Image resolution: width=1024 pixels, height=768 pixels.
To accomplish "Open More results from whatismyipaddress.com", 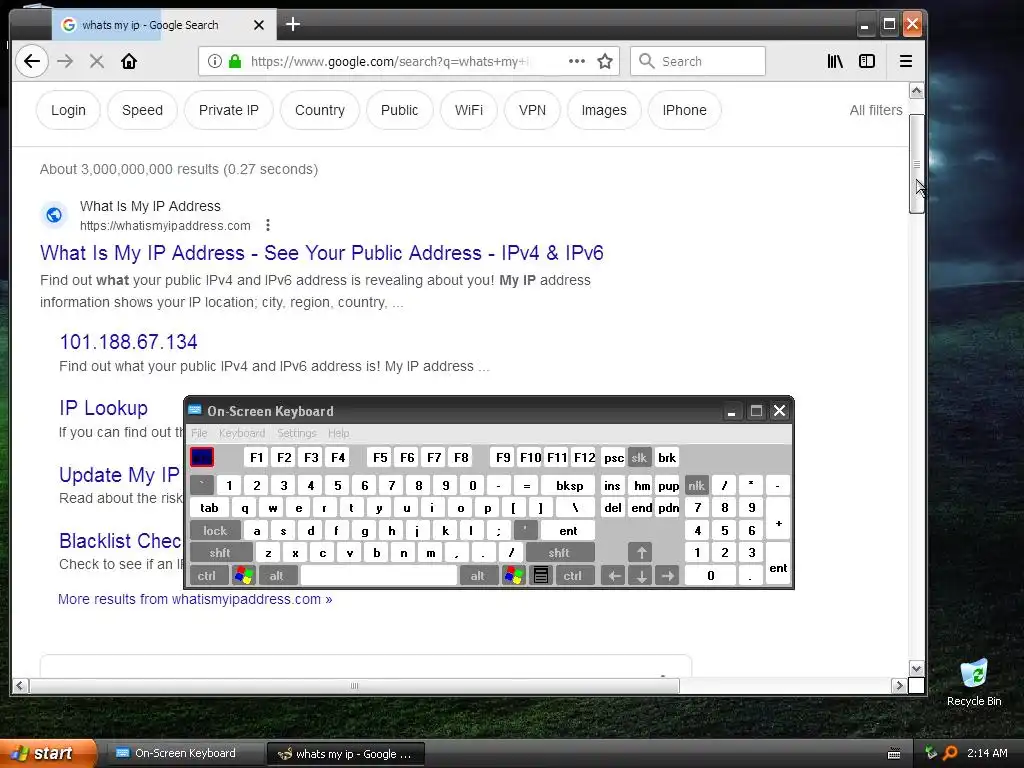I will pyautogui.click(x=195, y=599).
